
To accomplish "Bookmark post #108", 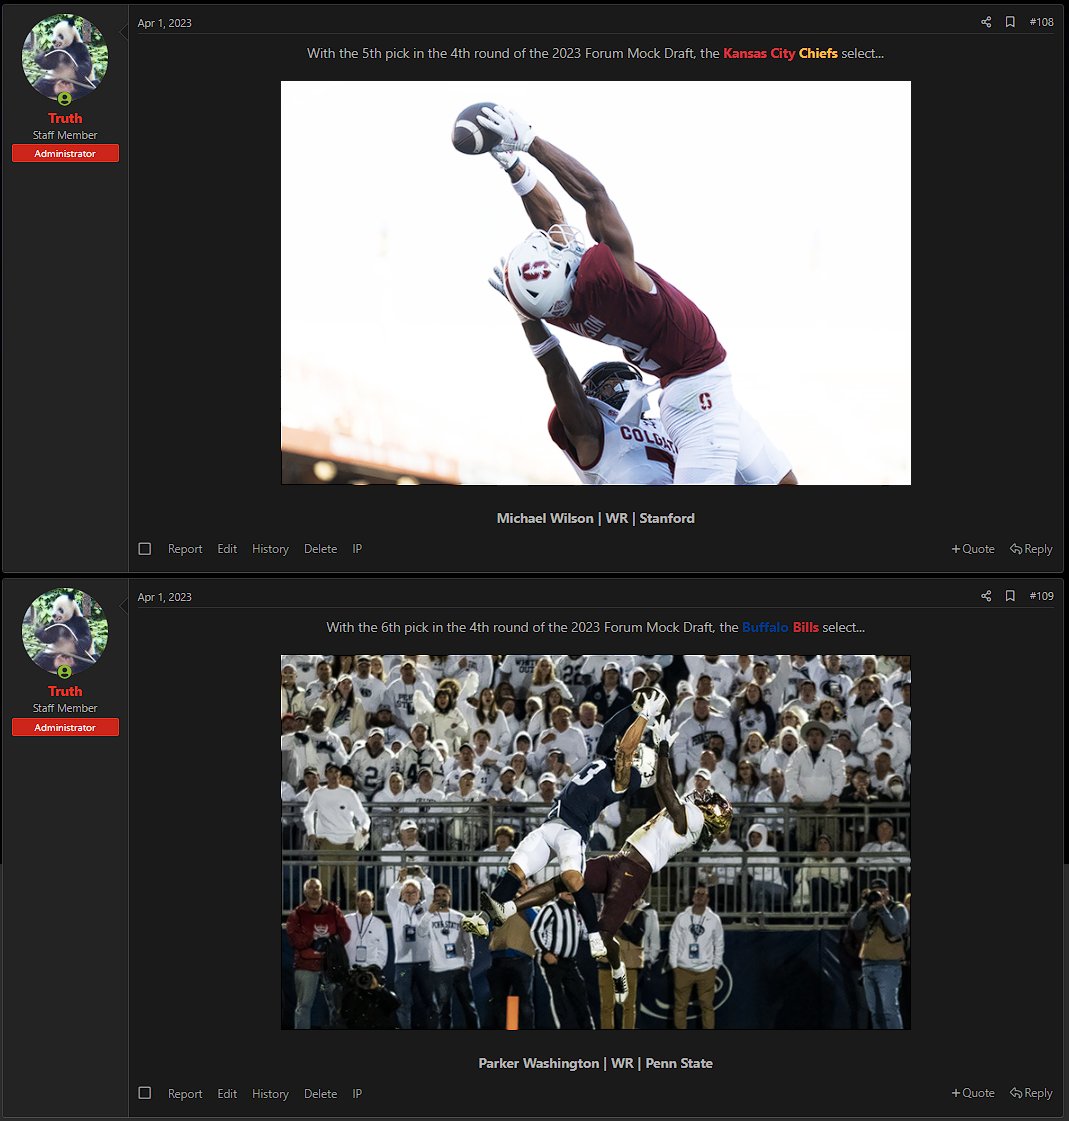I will [x=1010, y=22].
